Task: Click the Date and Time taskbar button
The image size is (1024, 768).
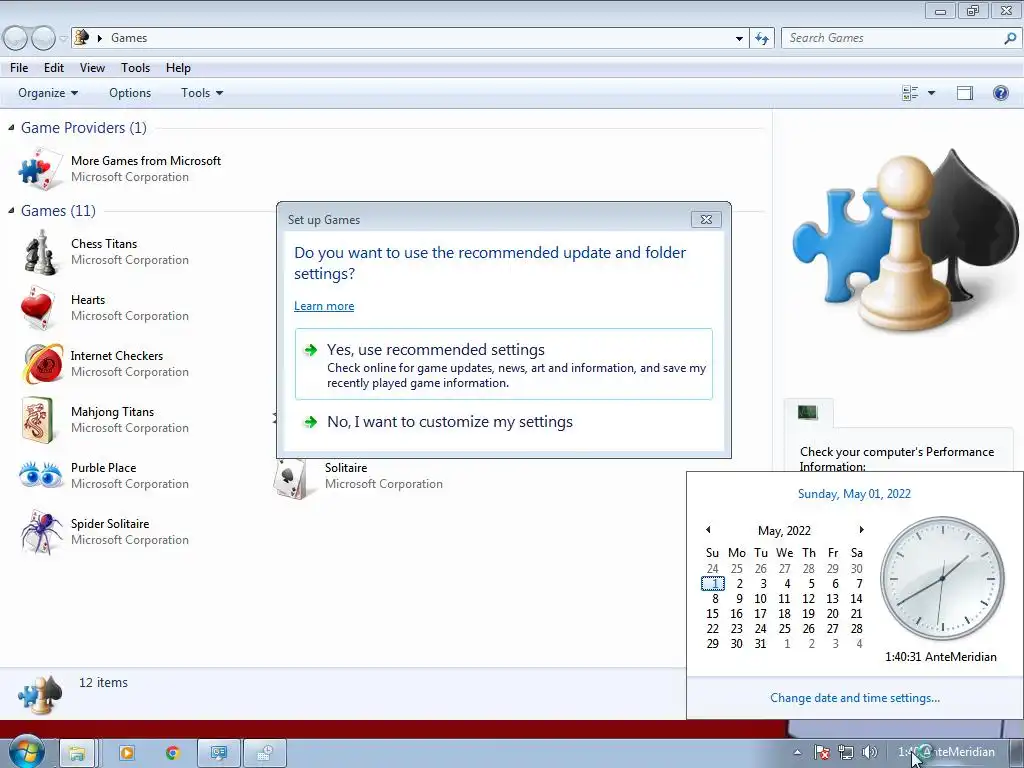Action: [x=264, y=753]
